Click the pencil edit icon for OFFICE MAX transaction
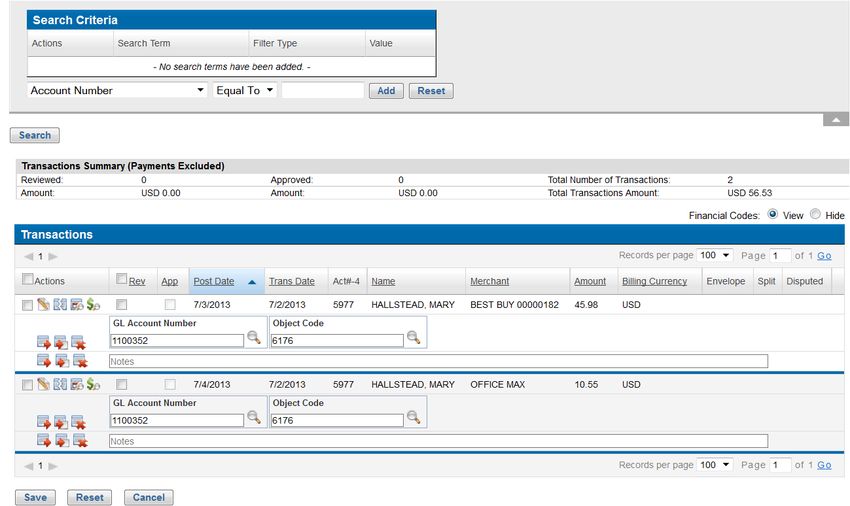Viewport: 850px width, 506px height. click(x=43, y=384)
